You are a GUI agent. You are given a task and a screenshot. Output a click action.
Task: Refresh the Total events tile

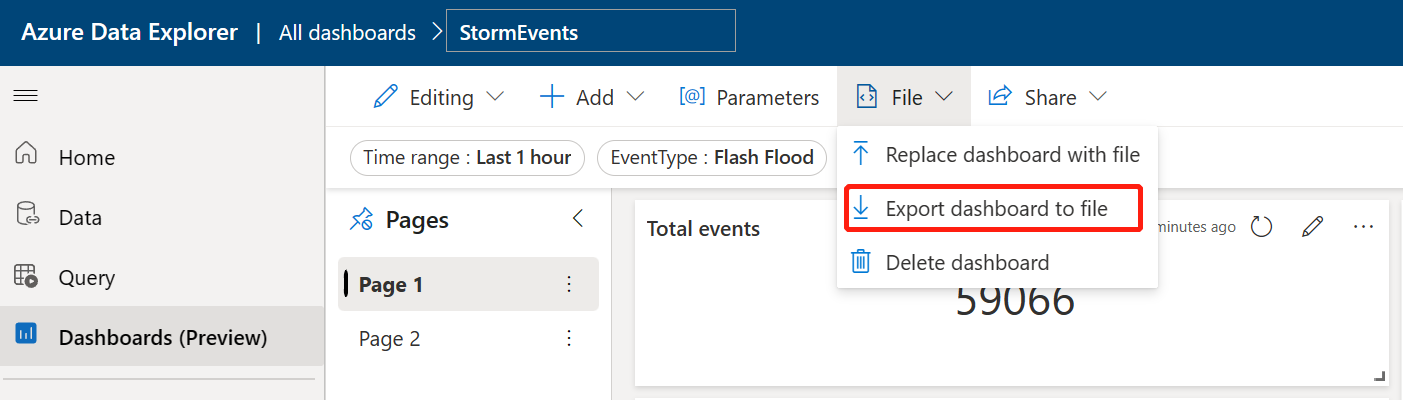point(1262,227)
